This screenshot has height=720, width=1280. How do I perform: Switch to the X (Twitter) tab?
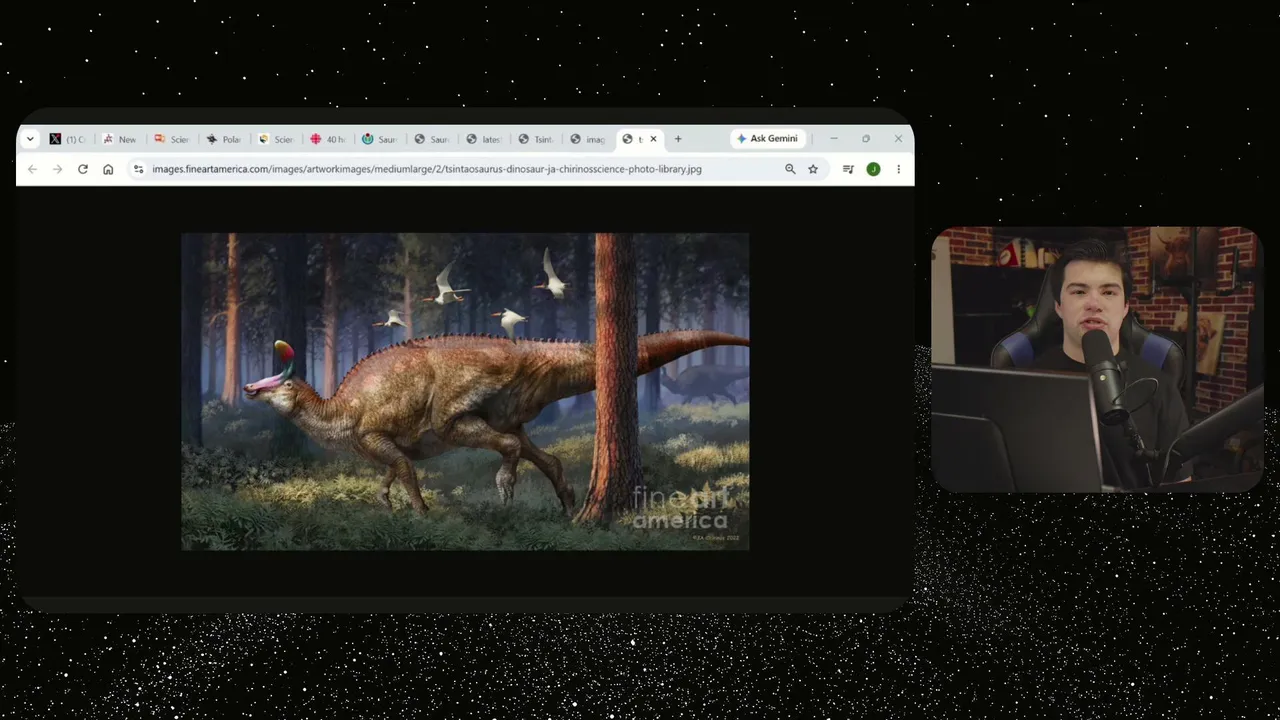(68, 139)
